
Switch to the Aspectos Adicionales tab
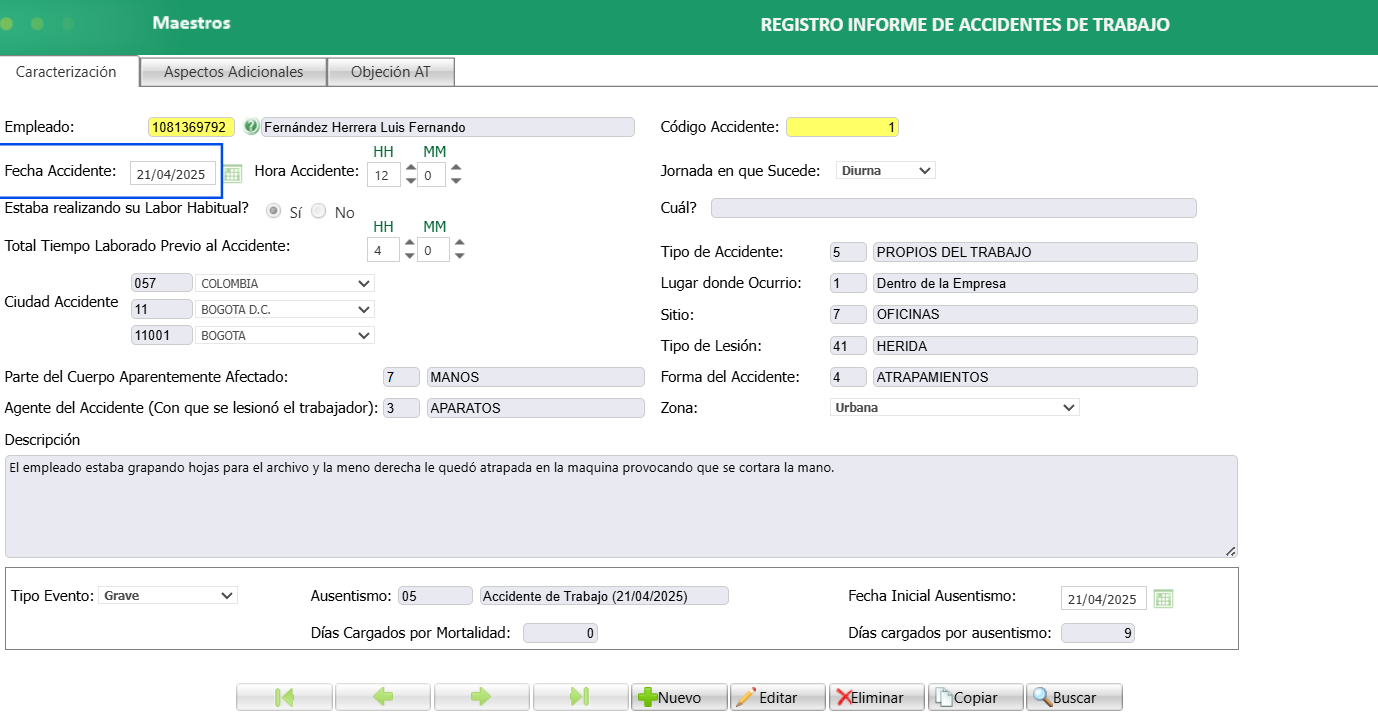[232, 71]
